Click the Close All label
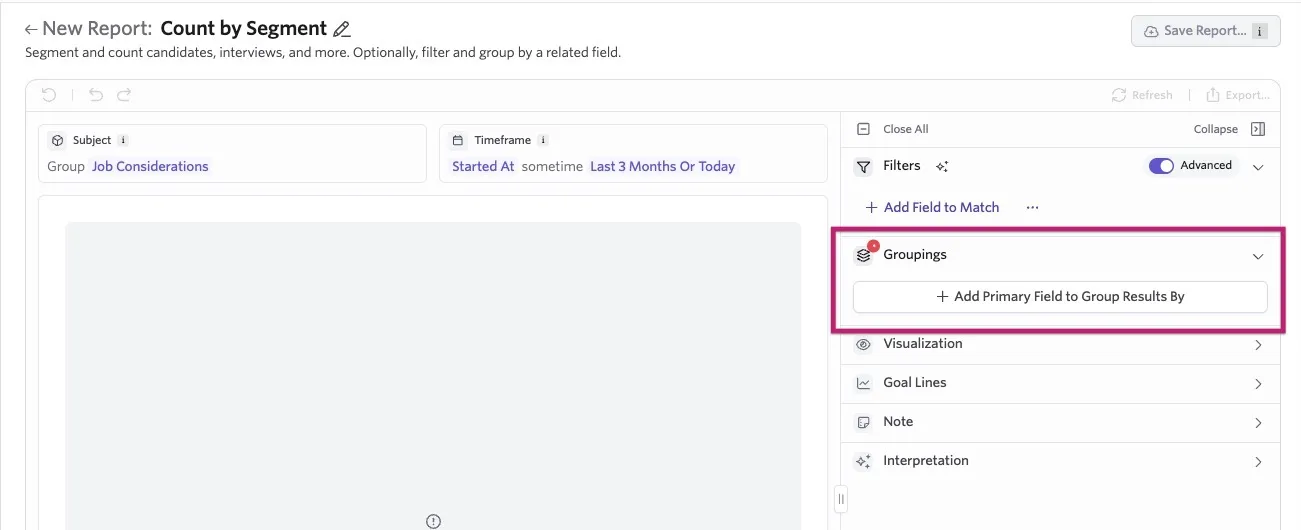 [x=906, y=129]
